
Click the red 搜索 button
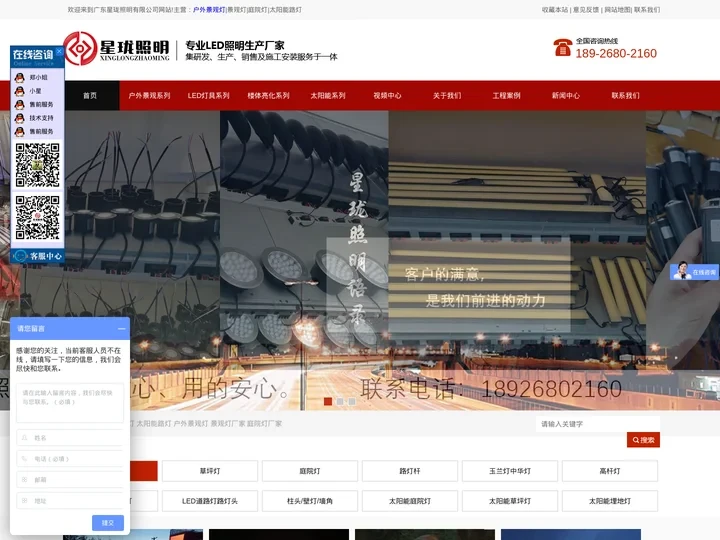[x=643, y=440]
